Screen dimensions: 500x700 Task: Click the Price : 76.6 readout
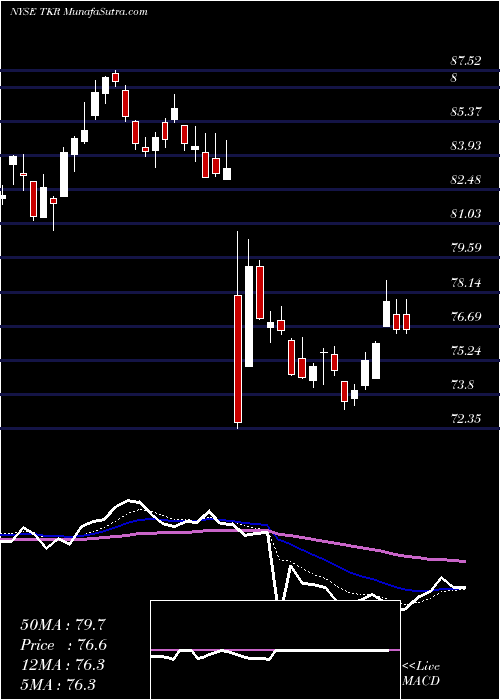point(63,645)
